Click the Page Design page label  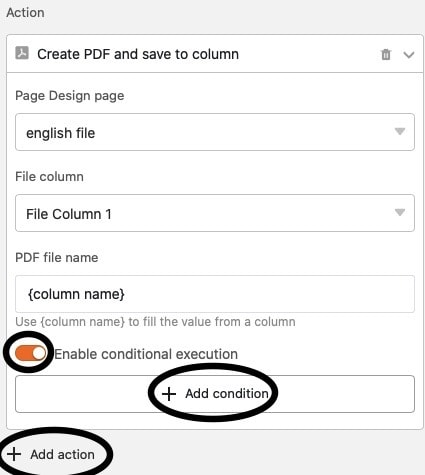[x=70, y=96]
